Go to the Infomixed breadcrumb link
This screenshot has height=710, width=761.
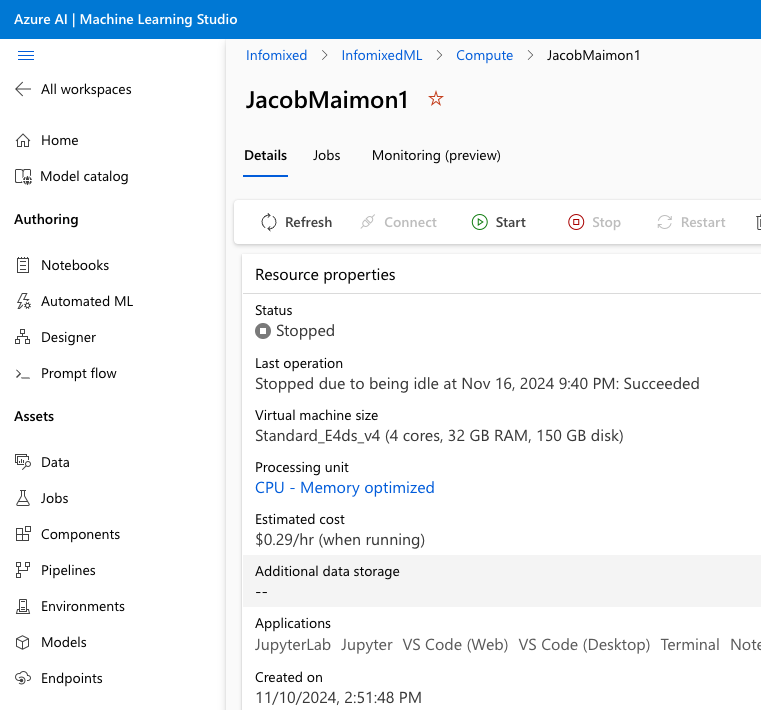tap(277, 55)
